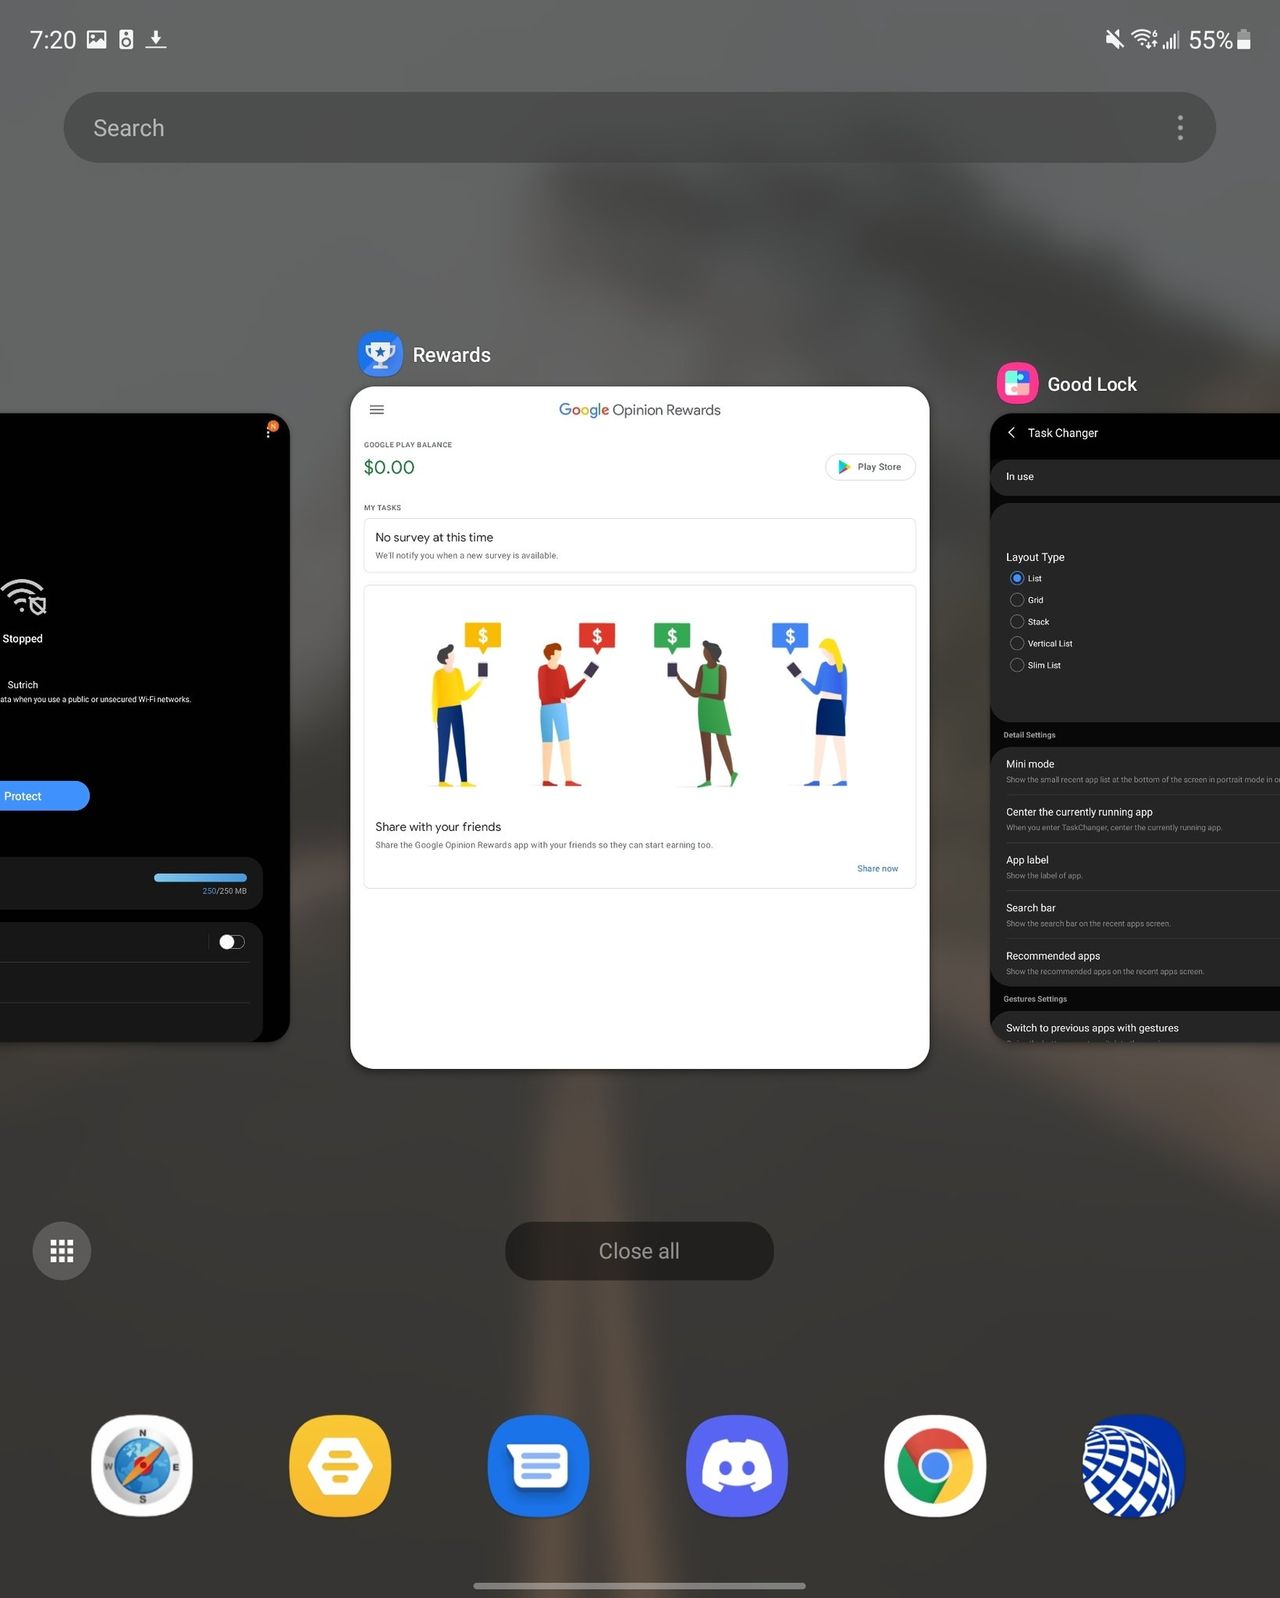Tap the $0.00 Google Play balance
This screenshot has height=1598, width=1280.
tap(389, 467)
